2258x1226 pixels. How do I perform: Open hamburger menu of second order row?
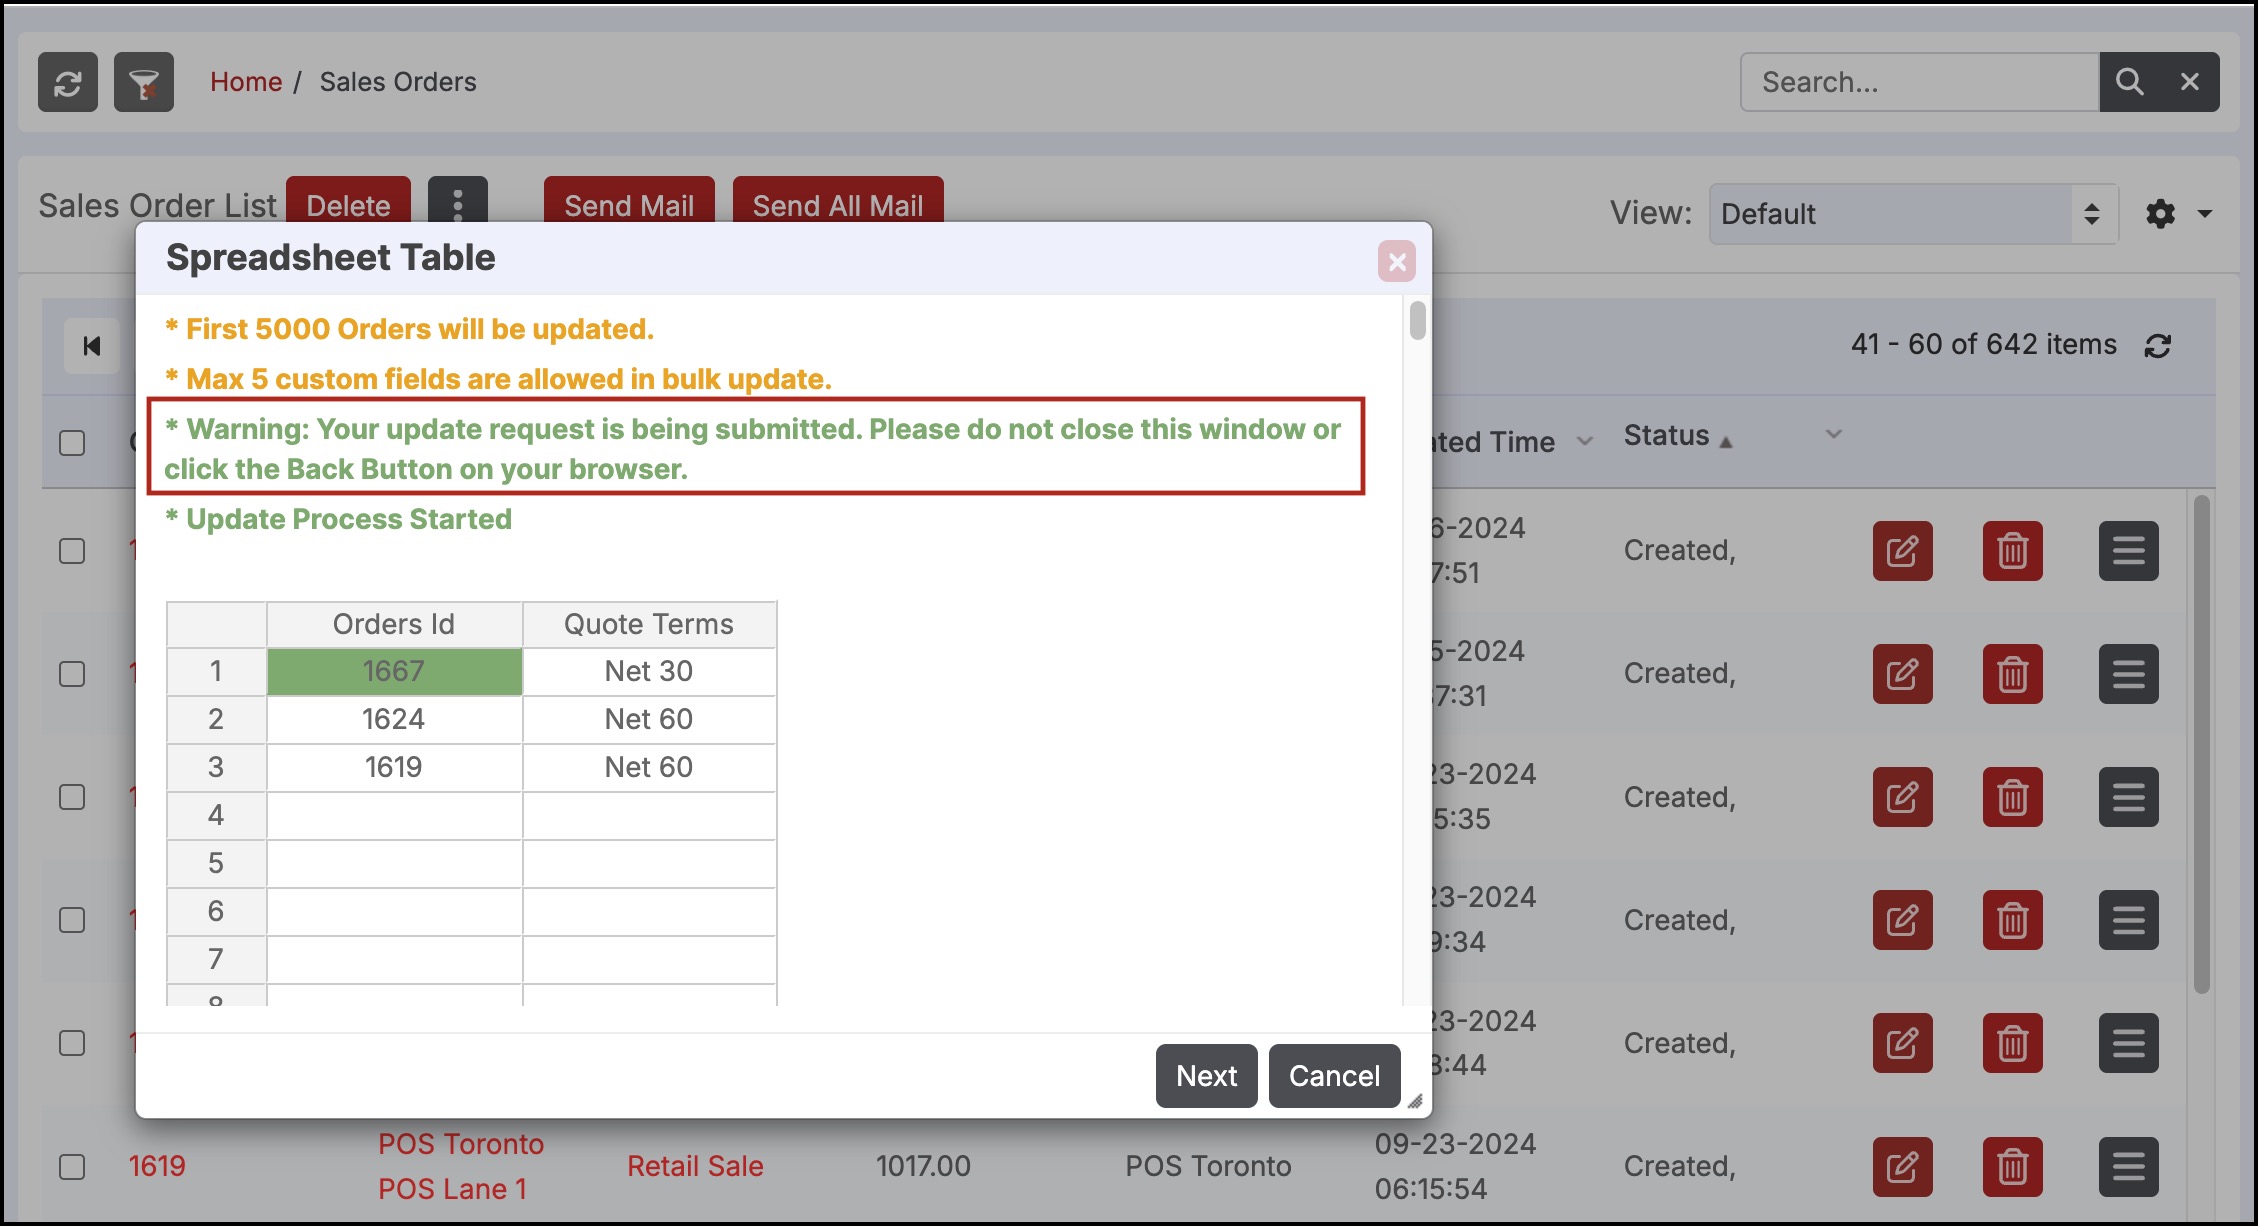point(2128,674)
